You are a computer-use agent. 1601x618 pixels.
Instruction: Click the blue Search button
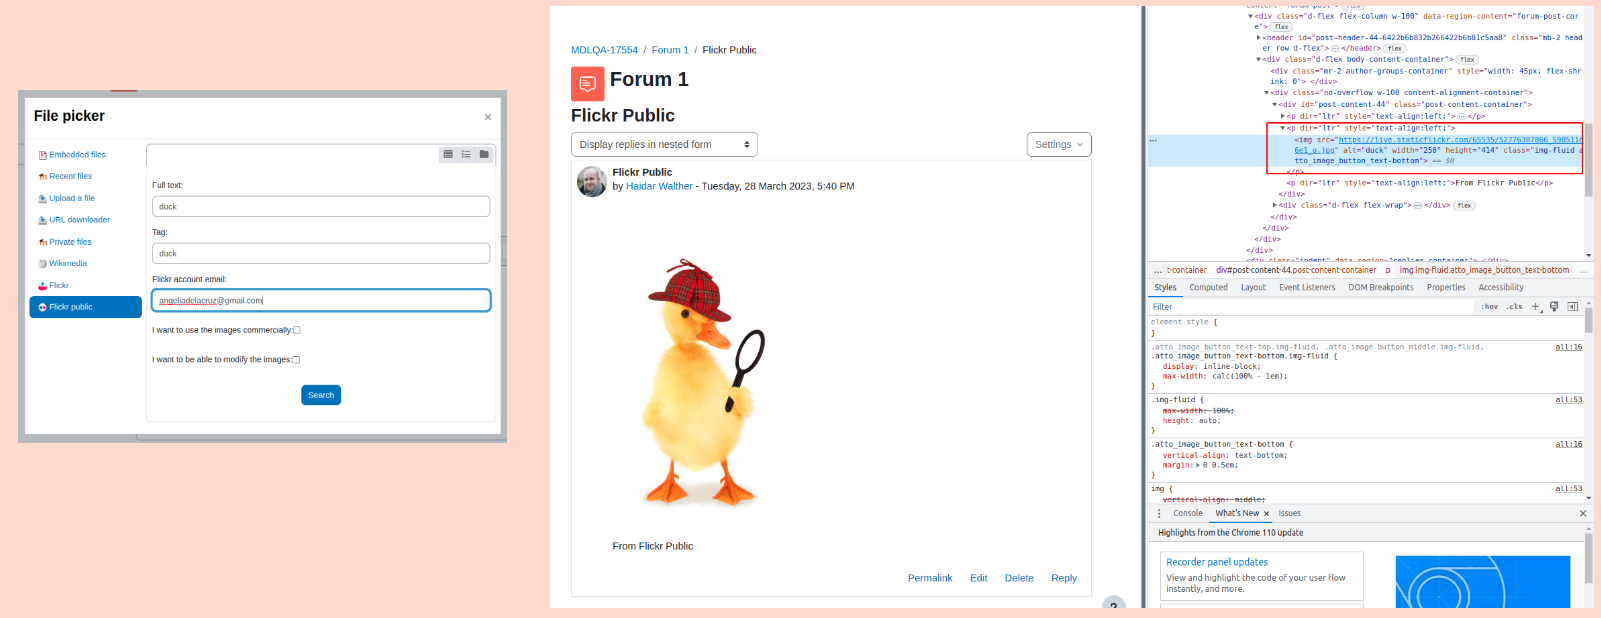pyautogui.click(x=321, y=395)
